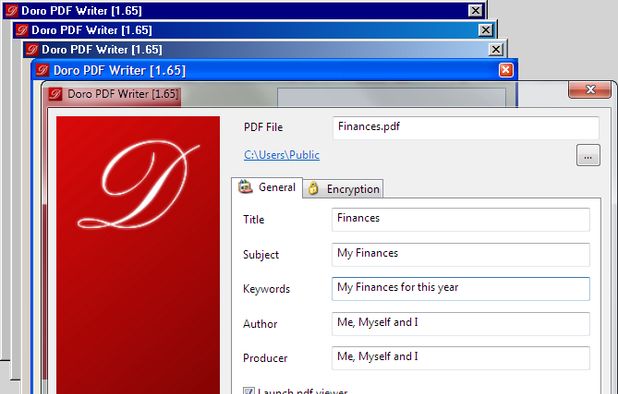Click the 'Producer' label text
618x394 pixels.
265,358
